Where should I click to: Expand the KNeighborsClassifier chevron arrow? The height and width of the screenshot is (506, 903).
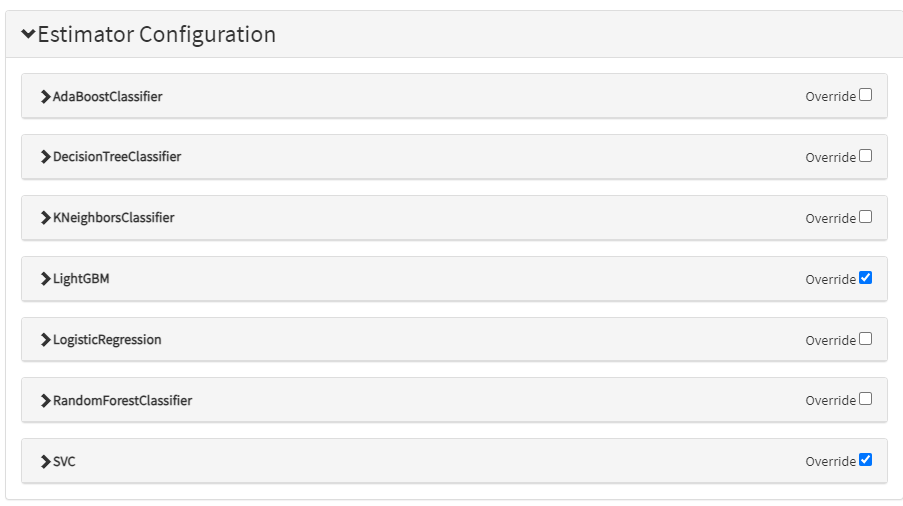tap(45, 218)
